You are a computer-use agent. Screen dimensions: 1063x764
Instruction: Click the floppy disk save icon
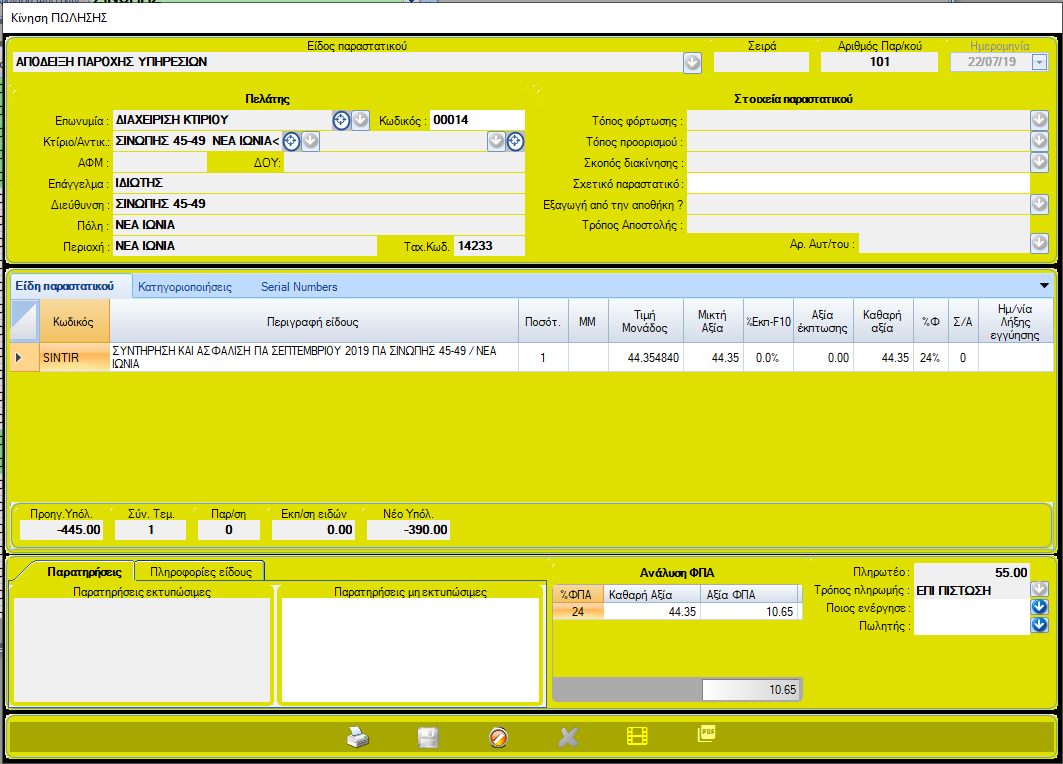428,738
